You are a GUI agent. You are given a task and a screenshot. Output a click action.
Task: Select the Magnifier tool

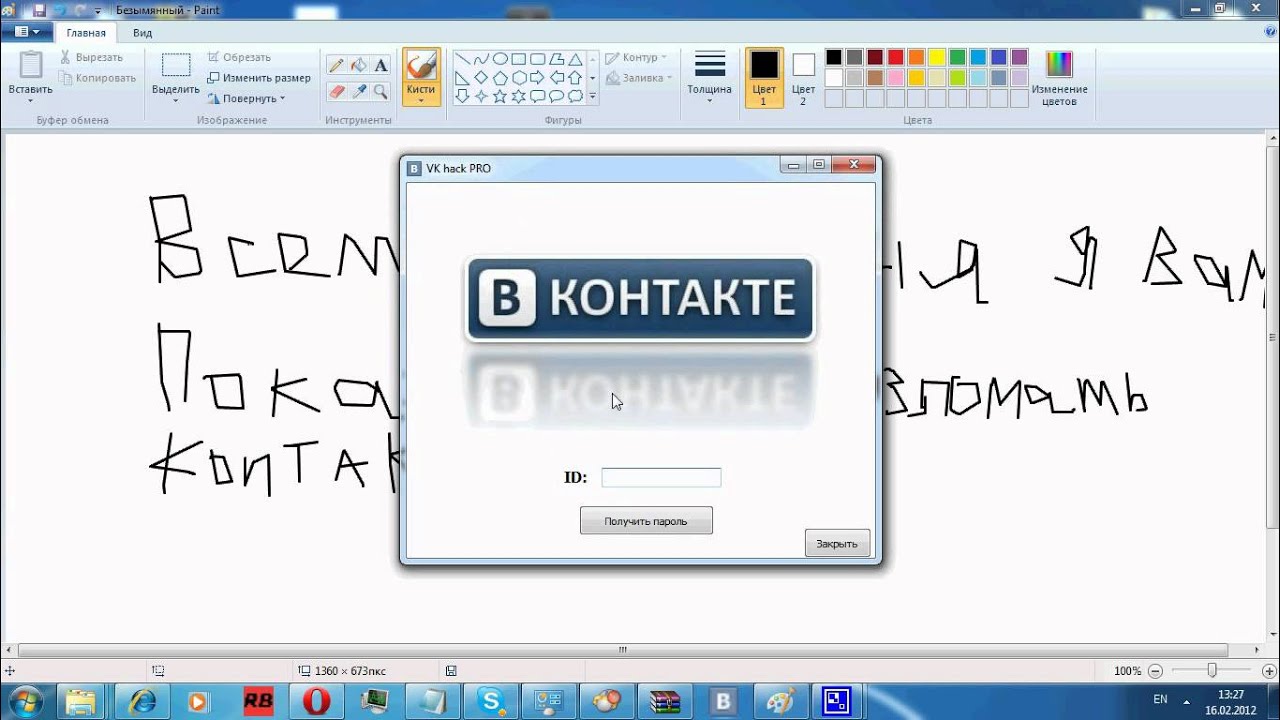point(380,91)
